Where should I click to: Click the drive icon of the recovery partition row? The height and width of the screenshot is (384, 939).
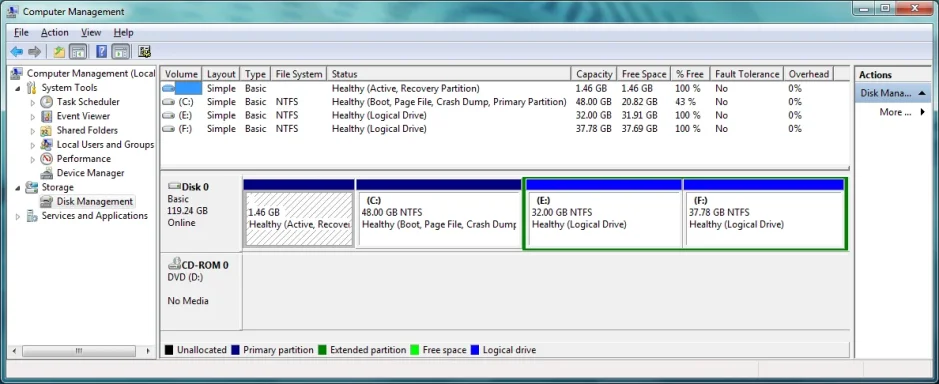168,89
